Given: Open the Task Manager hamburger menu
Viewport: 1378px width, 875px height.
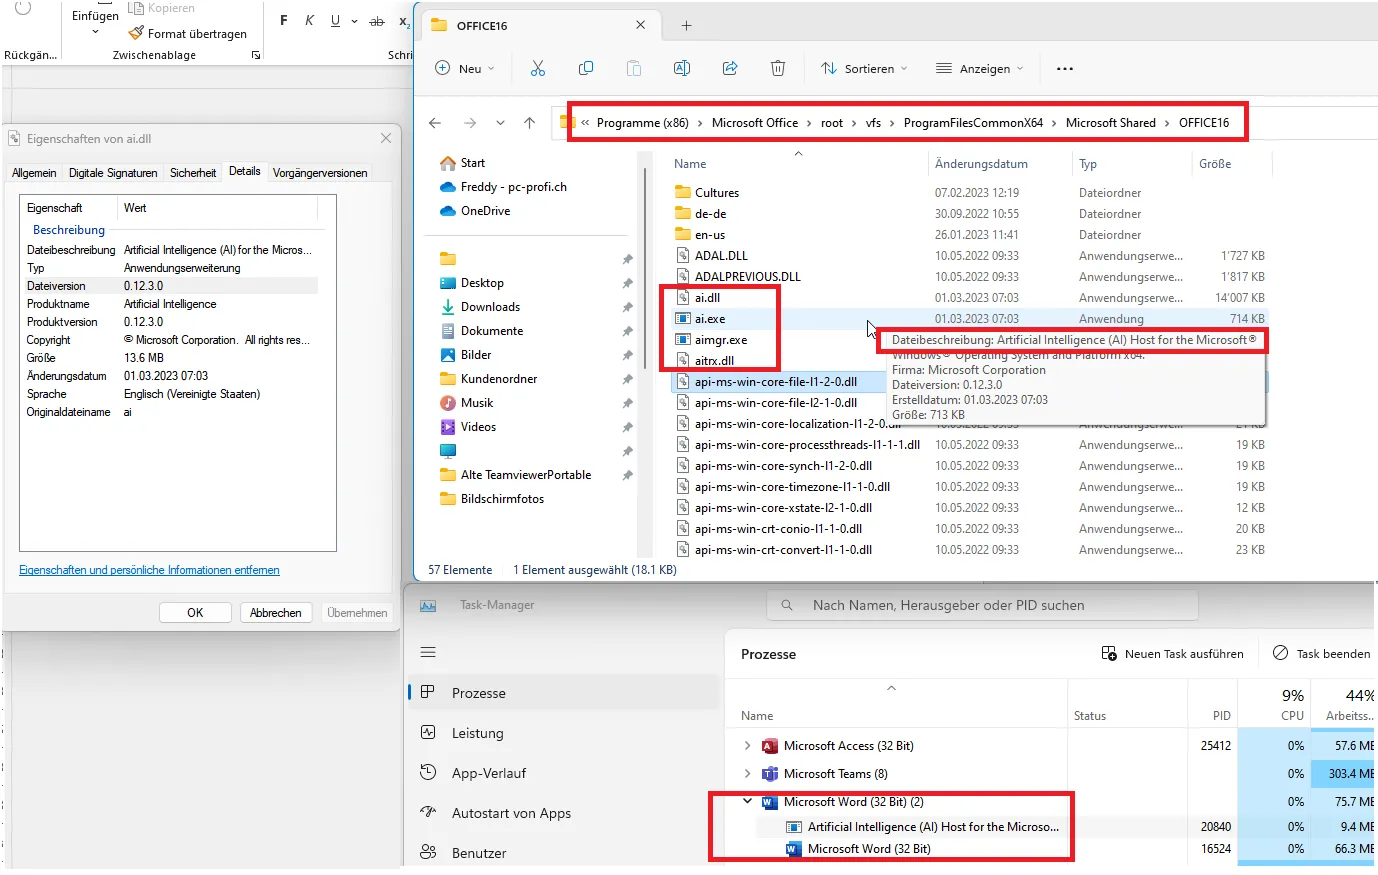Looking at the screenshot, I should 428,652.
